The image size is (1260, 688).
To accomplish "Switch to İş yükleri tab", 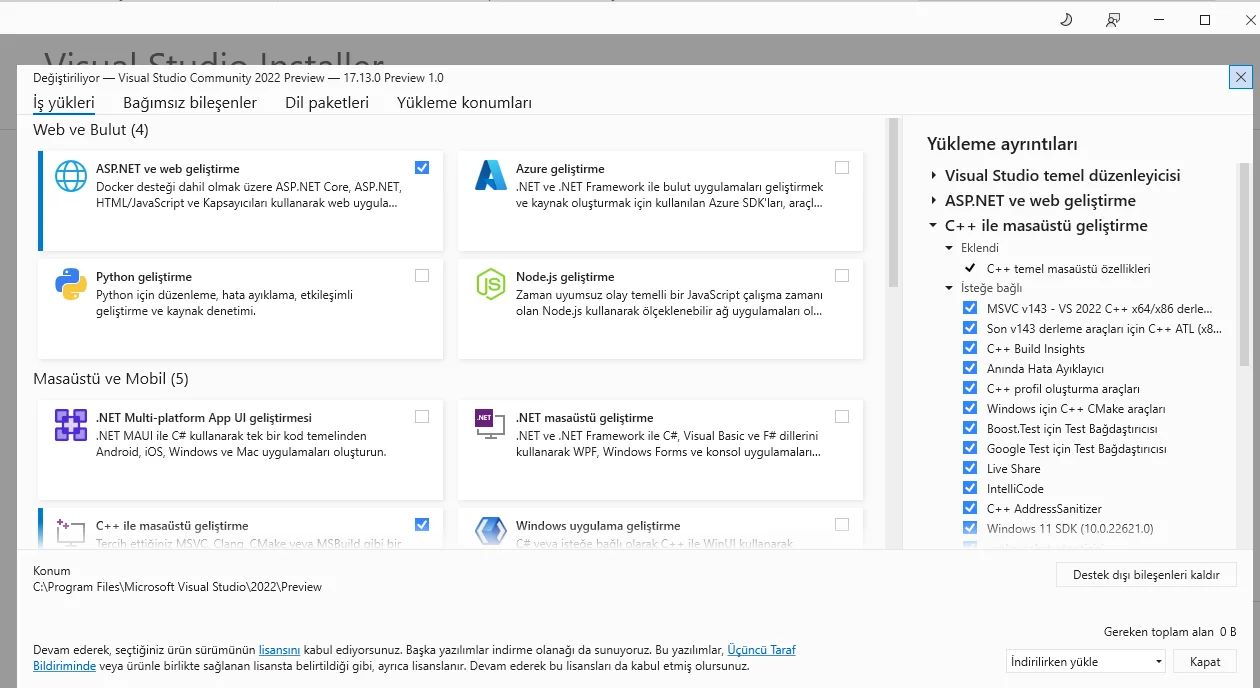I will pos(64,102).
